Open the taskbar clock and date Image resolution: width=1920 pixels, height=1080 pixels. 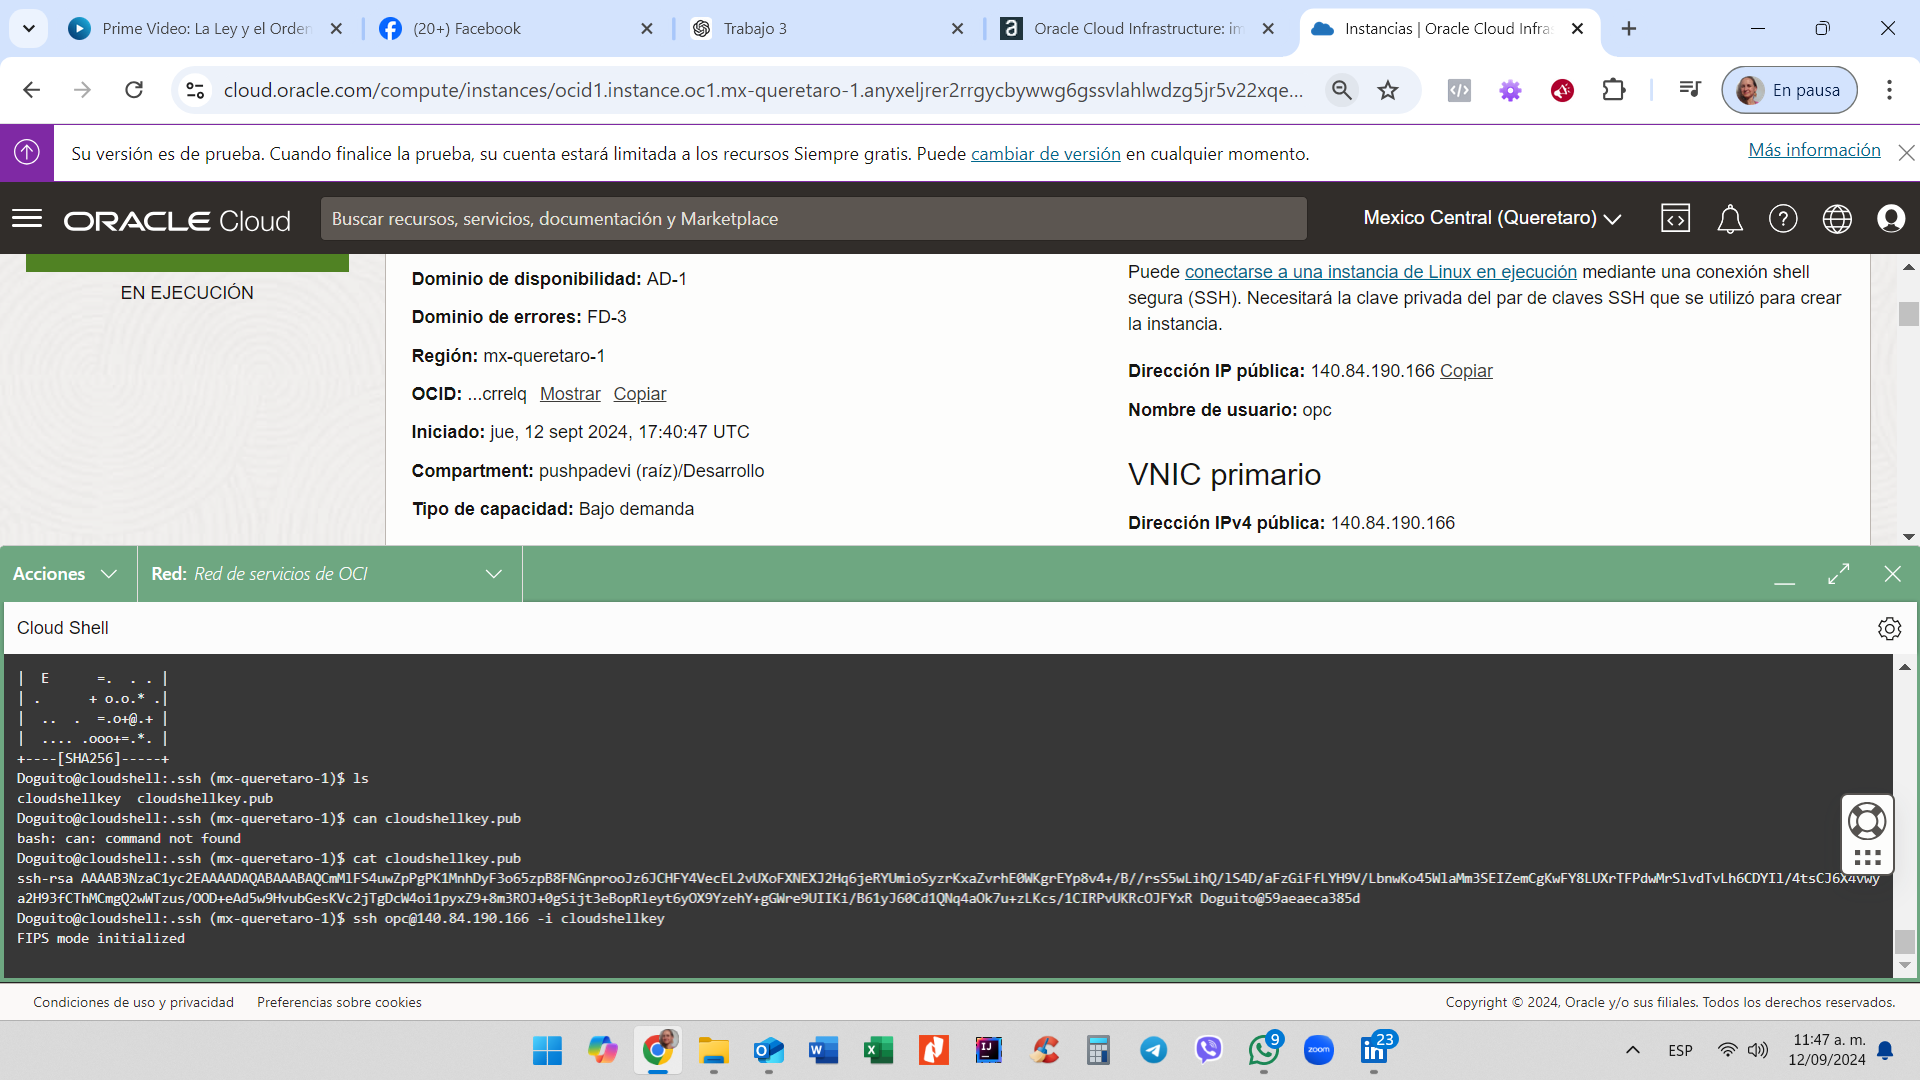click(1827, 1050)
